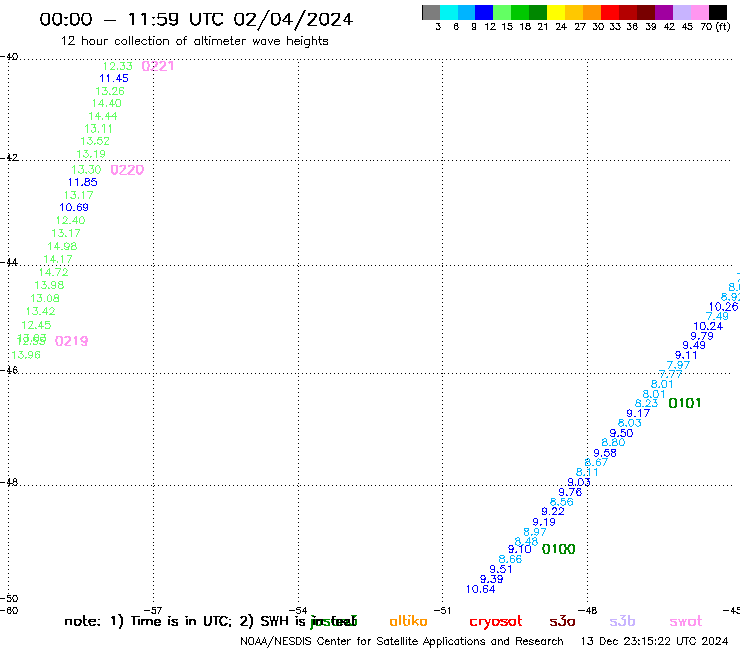Click the '70 (ft)' color scale label
The width and height of the screenshot is (740, 650).
[x=715, y=26]
